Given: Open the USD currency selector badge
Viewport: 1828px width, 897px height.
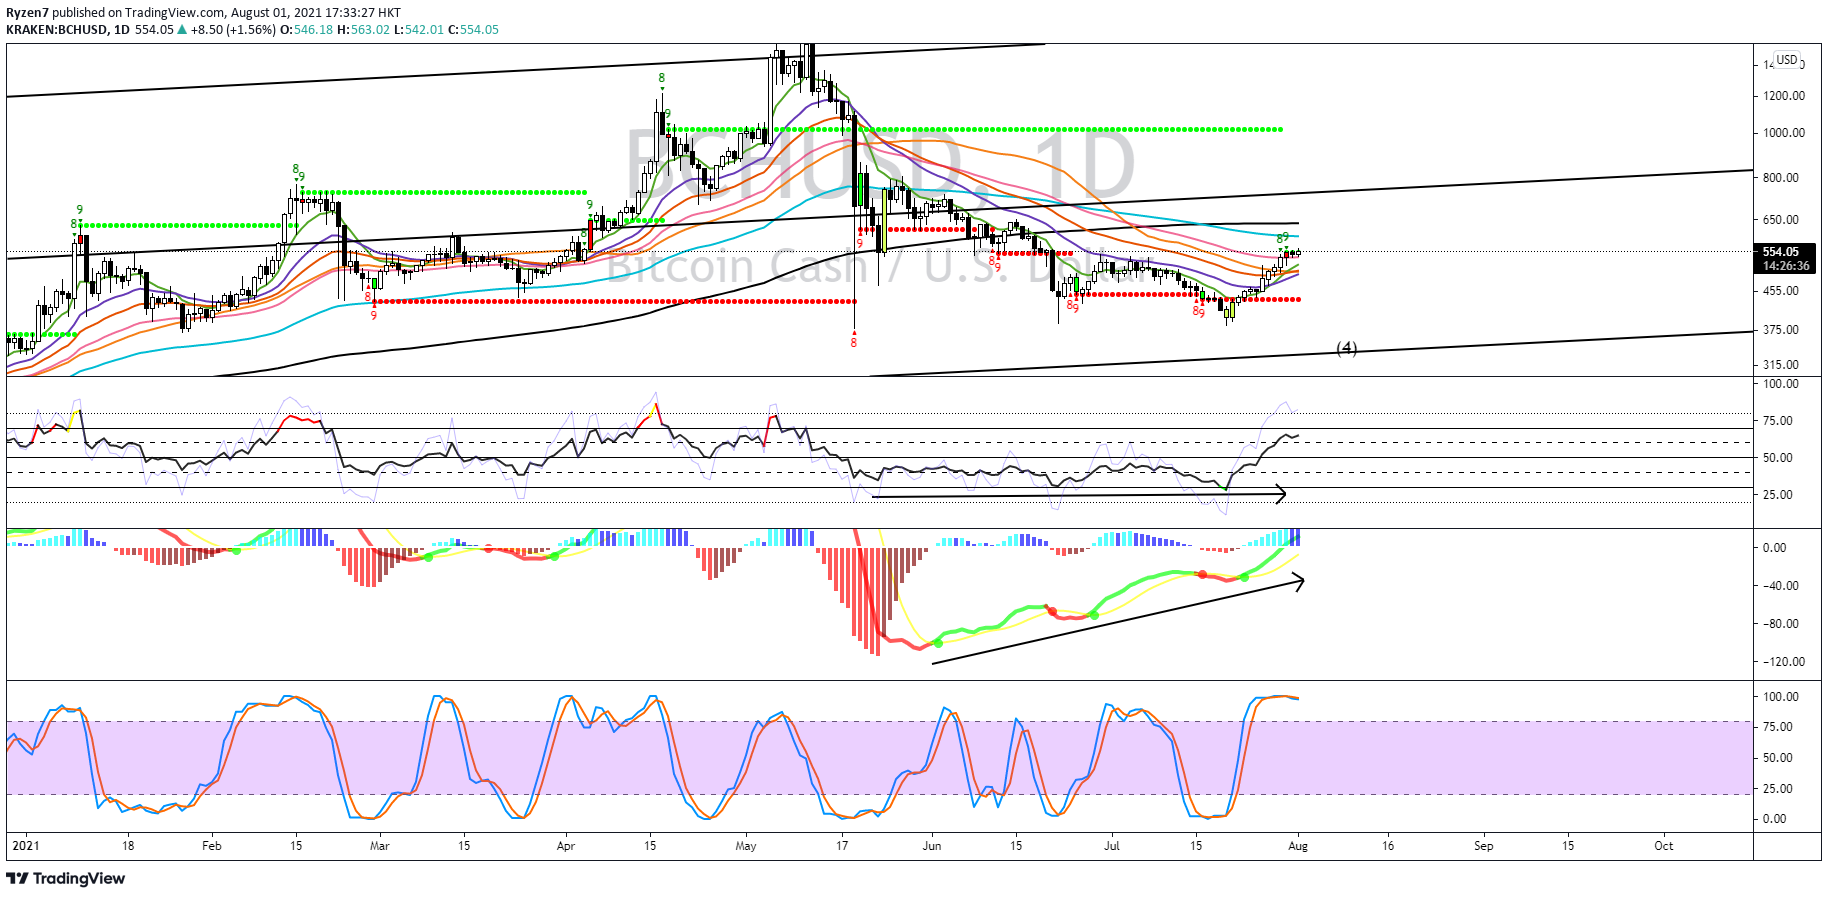Looking at the screenshot, I should click(x=1786, y=60).
